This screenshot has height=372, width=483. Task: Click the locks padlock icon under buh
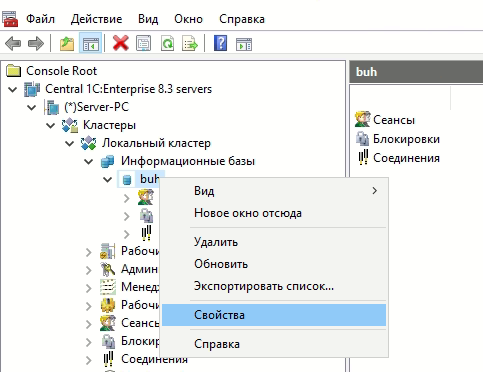click(146, 215)
